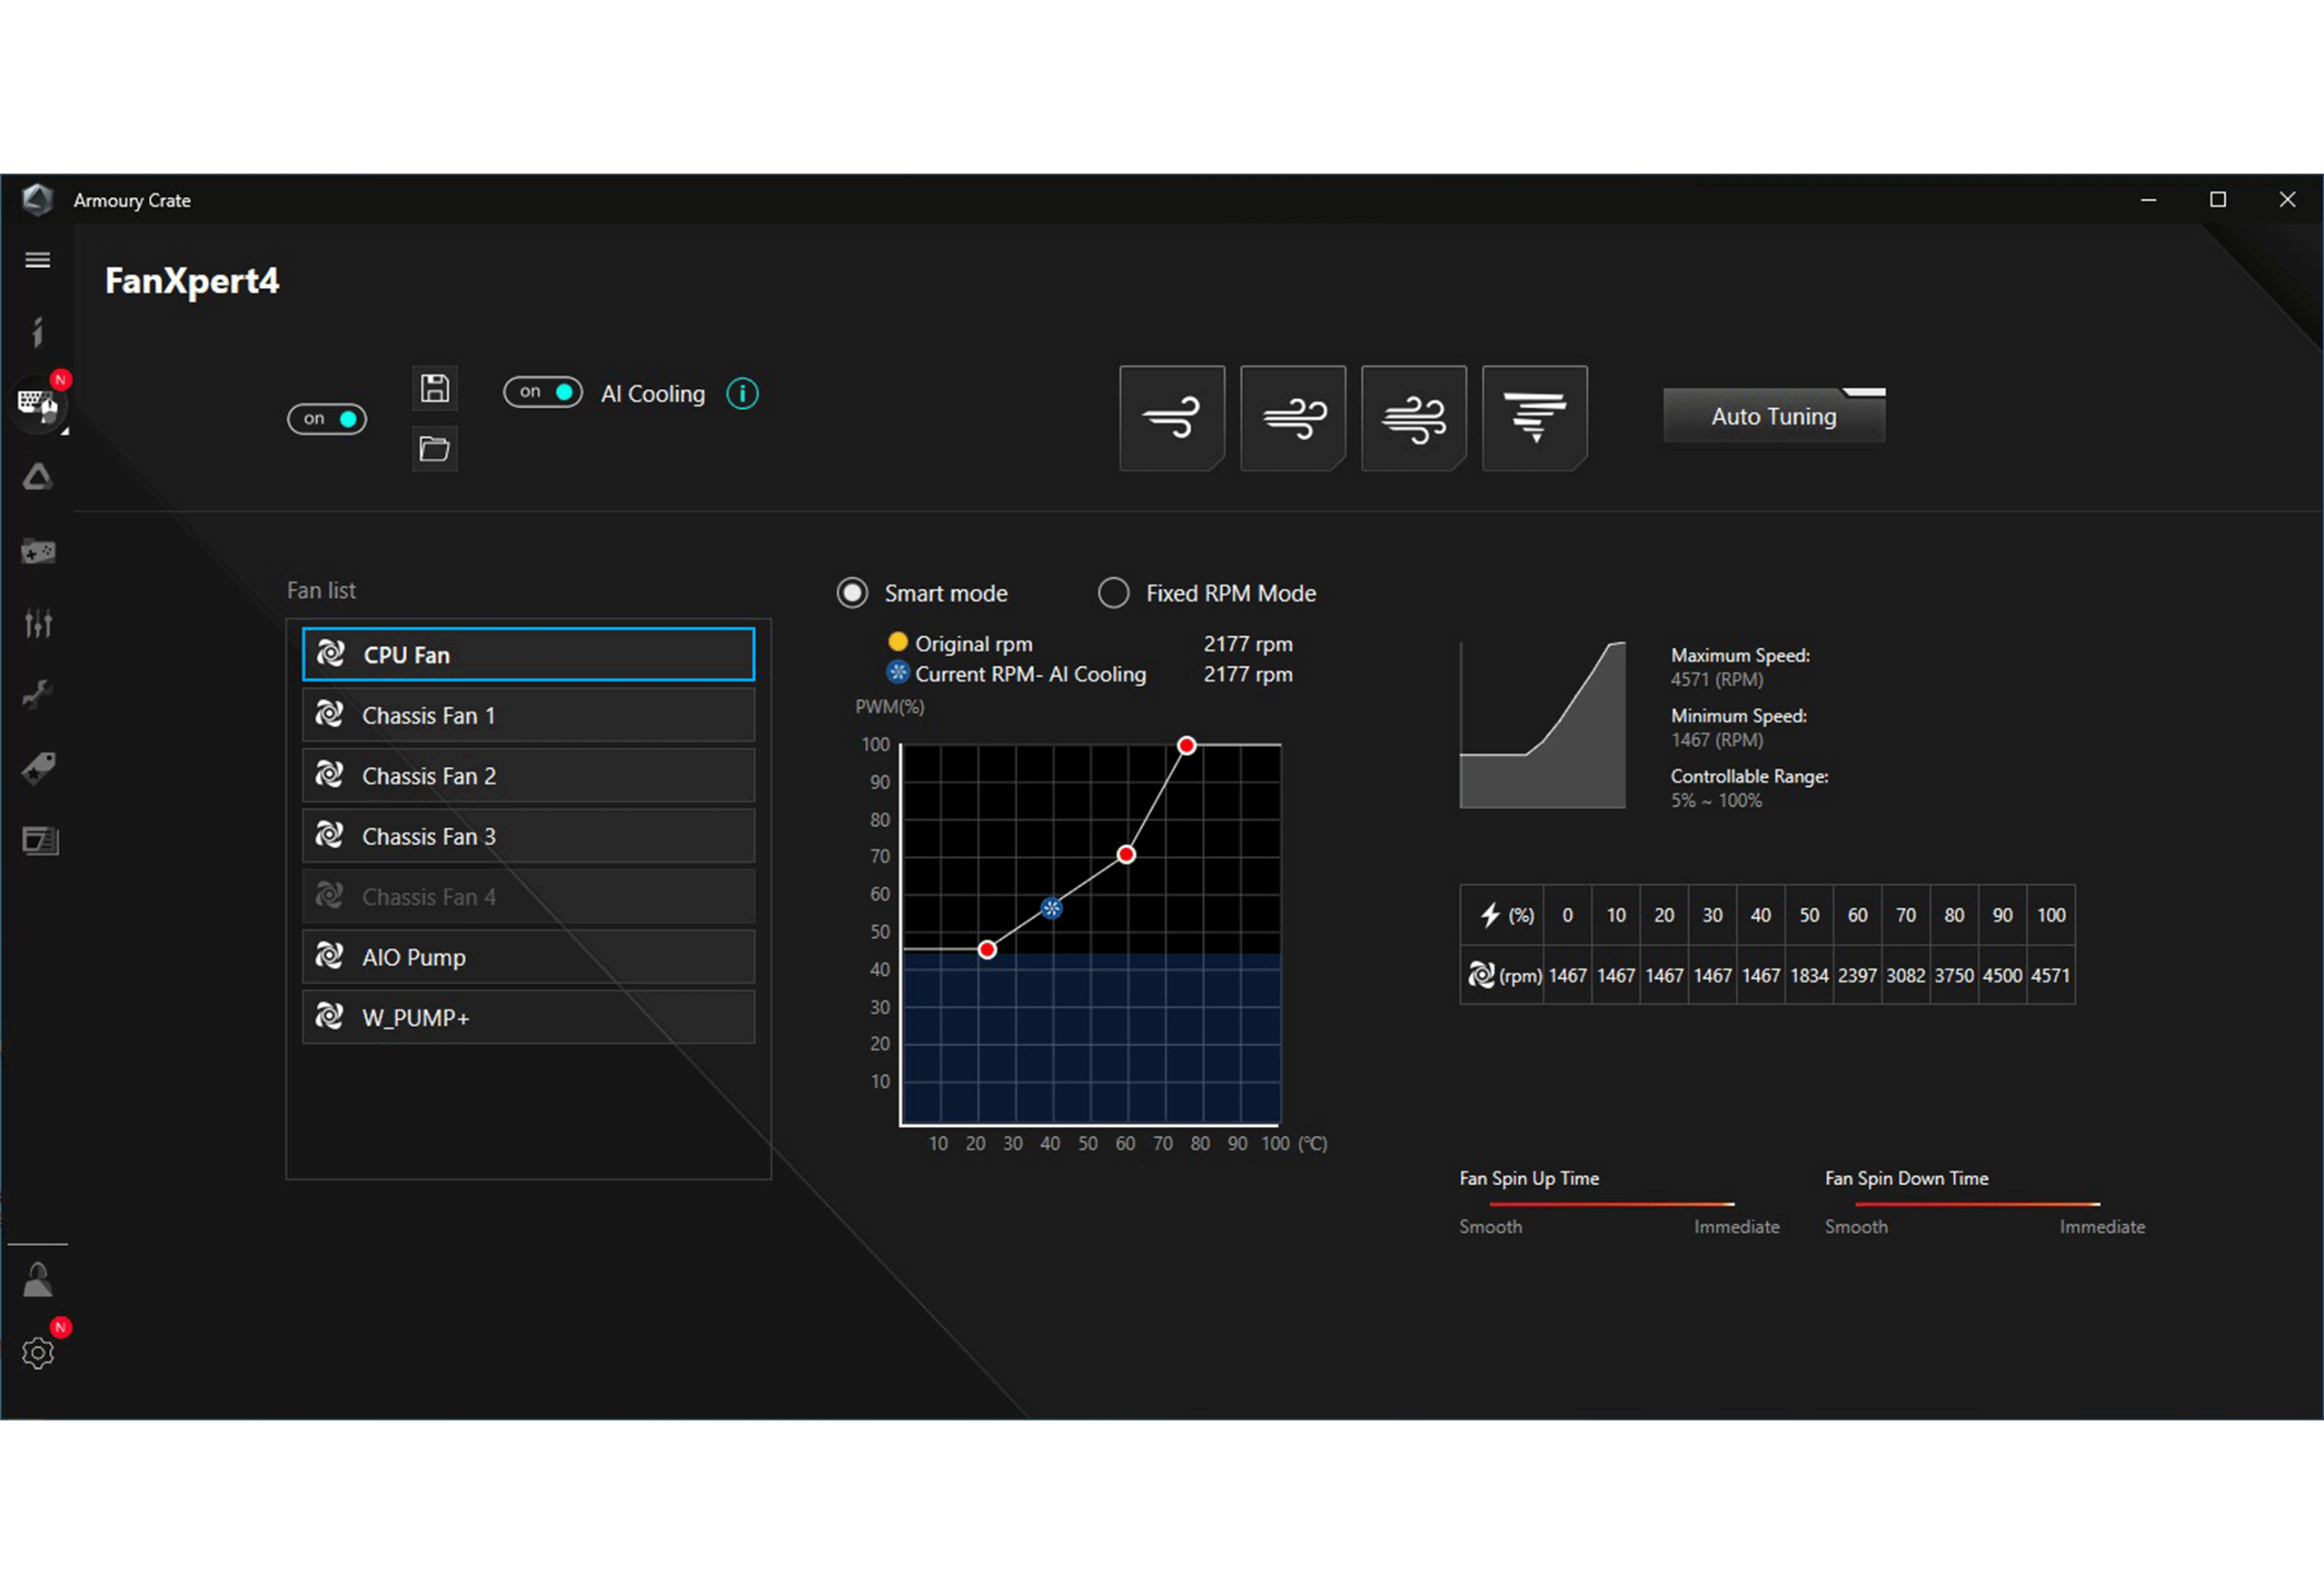
Task: Select Chassis Fan 2 in fan list
Action: click(529, 776)
